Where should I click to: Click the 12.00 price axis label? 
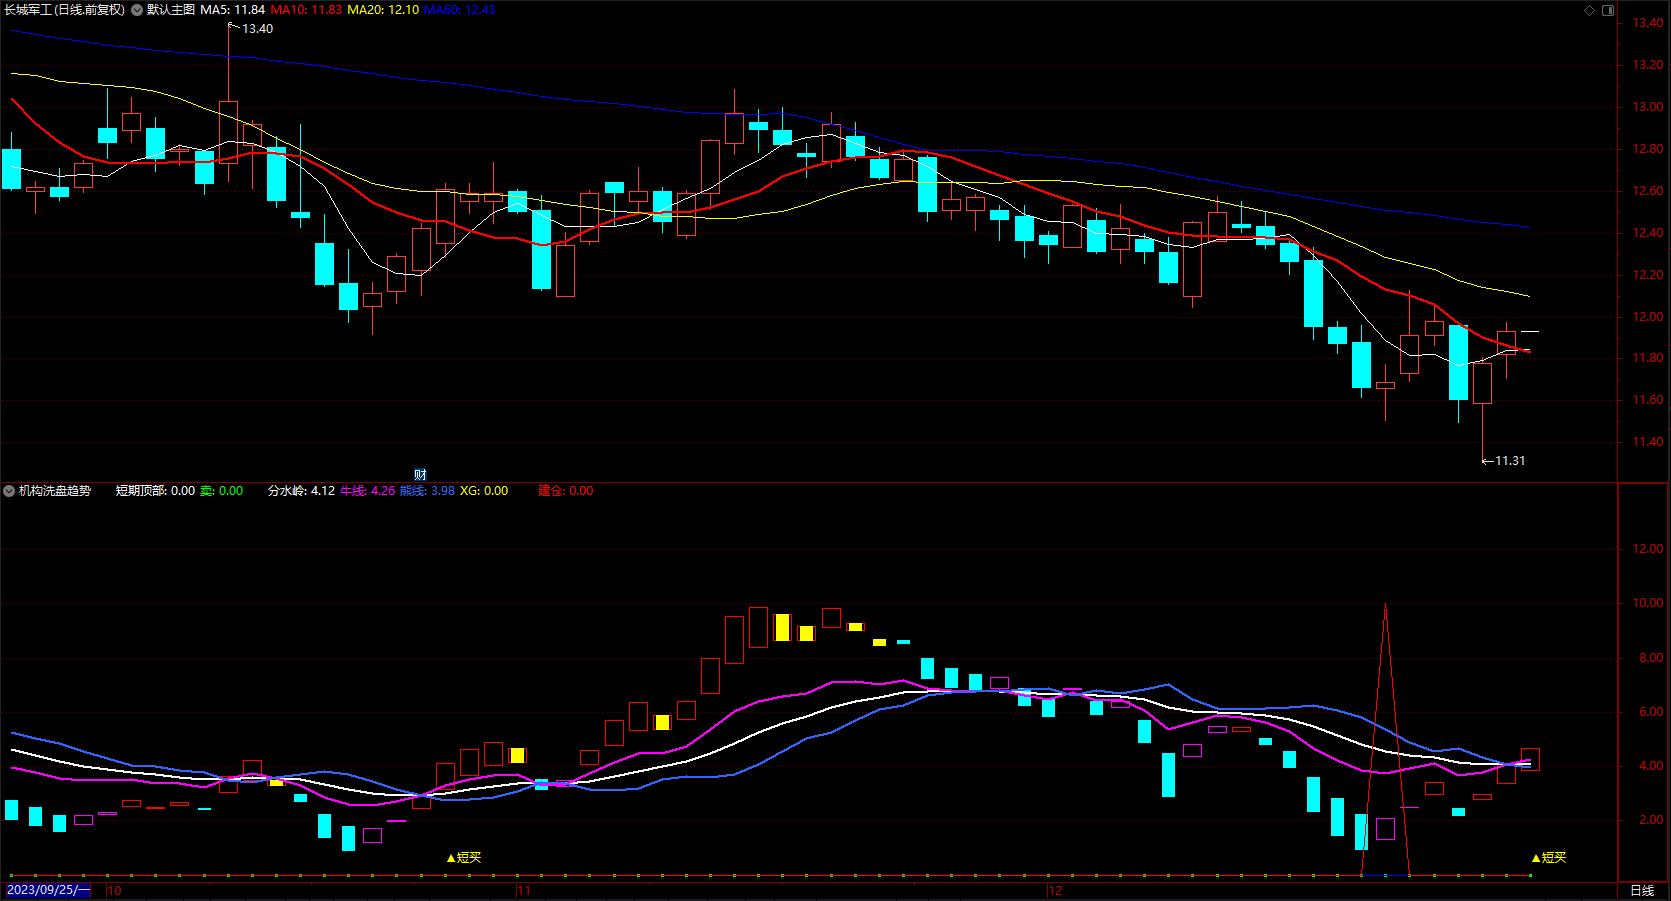pyautogui.click(x=1648, y=317)
